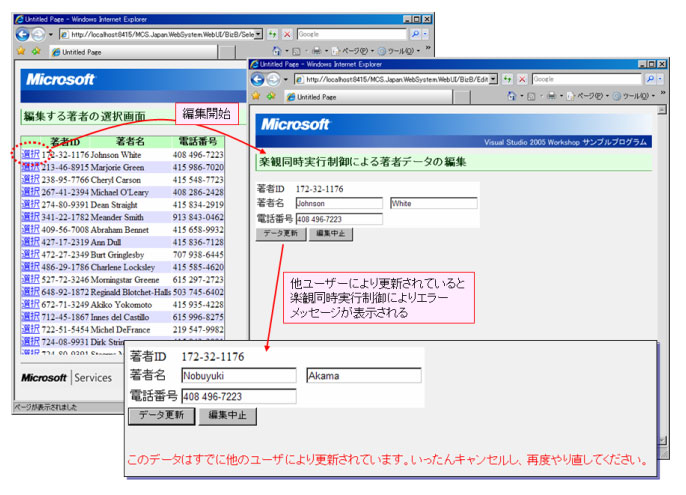Viewport: 686px width, 495px height.
Task: Select Untitled Page tab in the front IE window
Action: pos(368,97)
